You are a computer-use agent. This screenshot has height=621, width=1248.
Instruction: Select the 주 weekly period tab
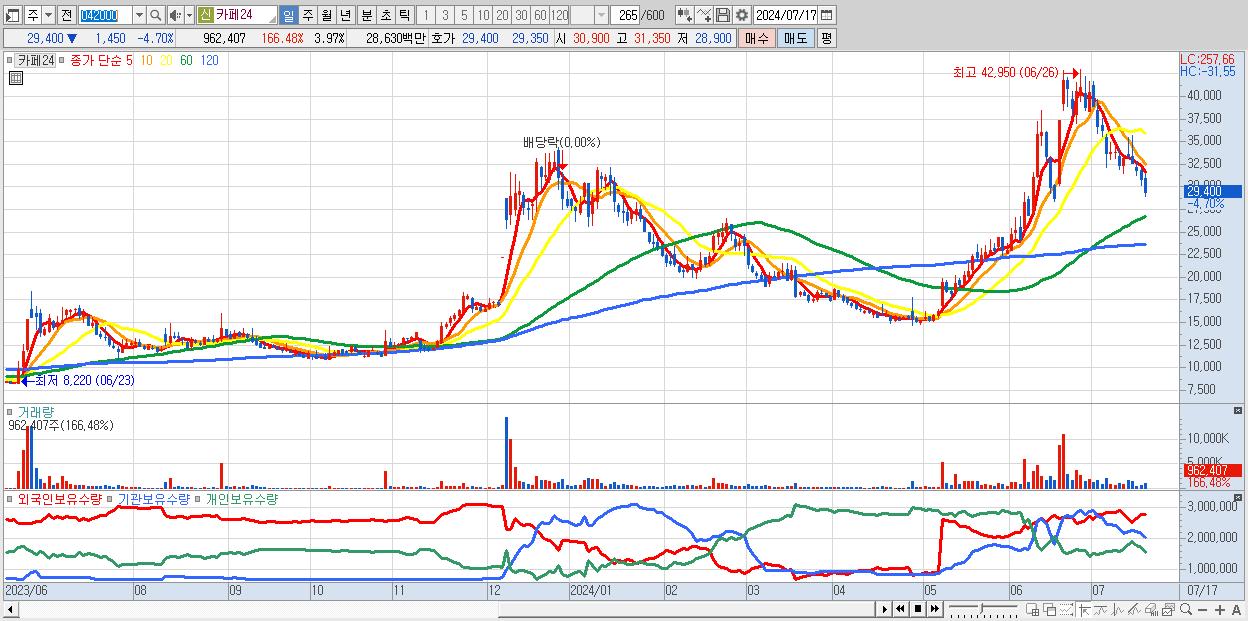tap(307, 15)
